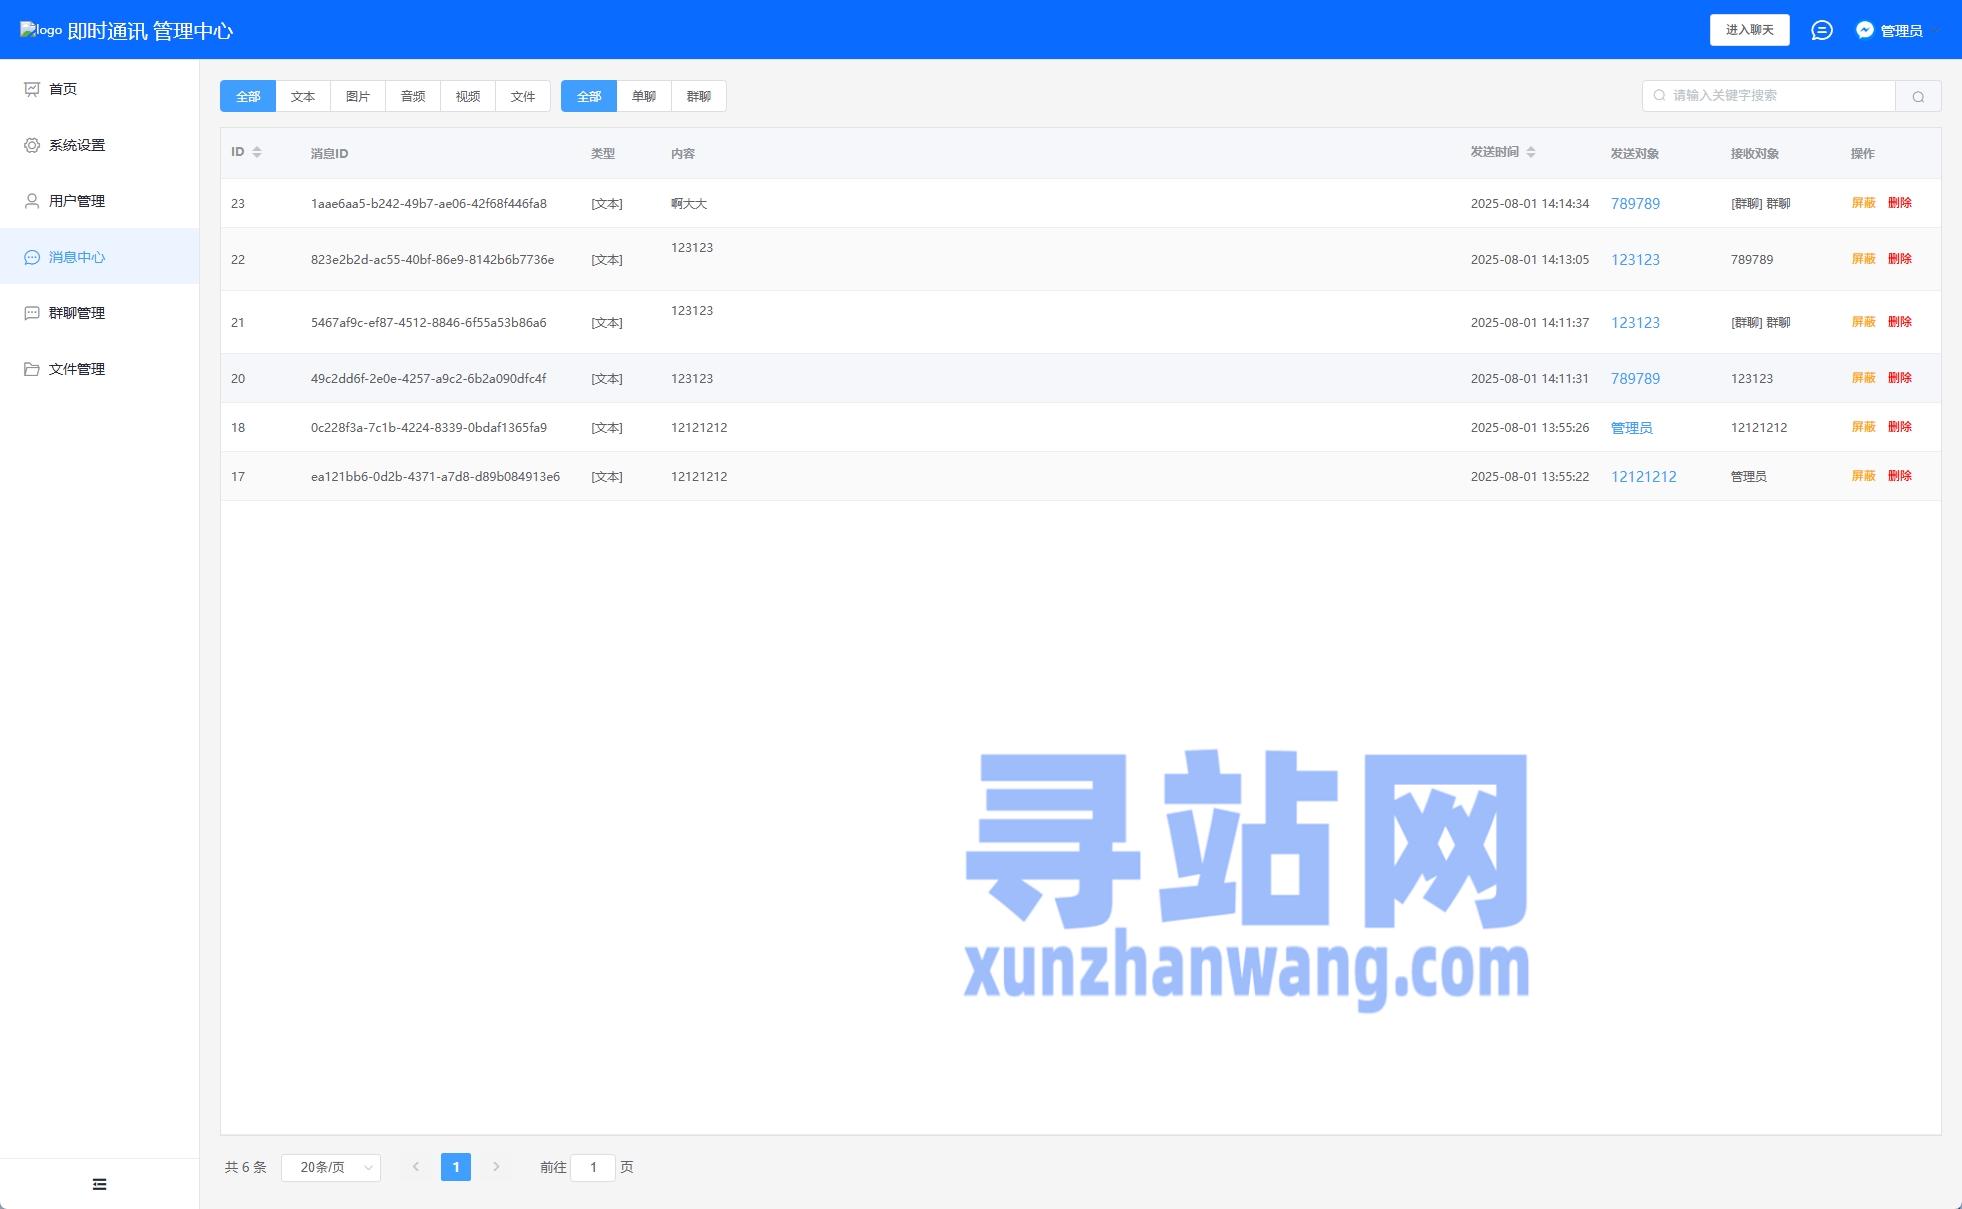Click 屏蔽 for message ID 20
Screen dimensions: 1962x1209
point(1863,378)
